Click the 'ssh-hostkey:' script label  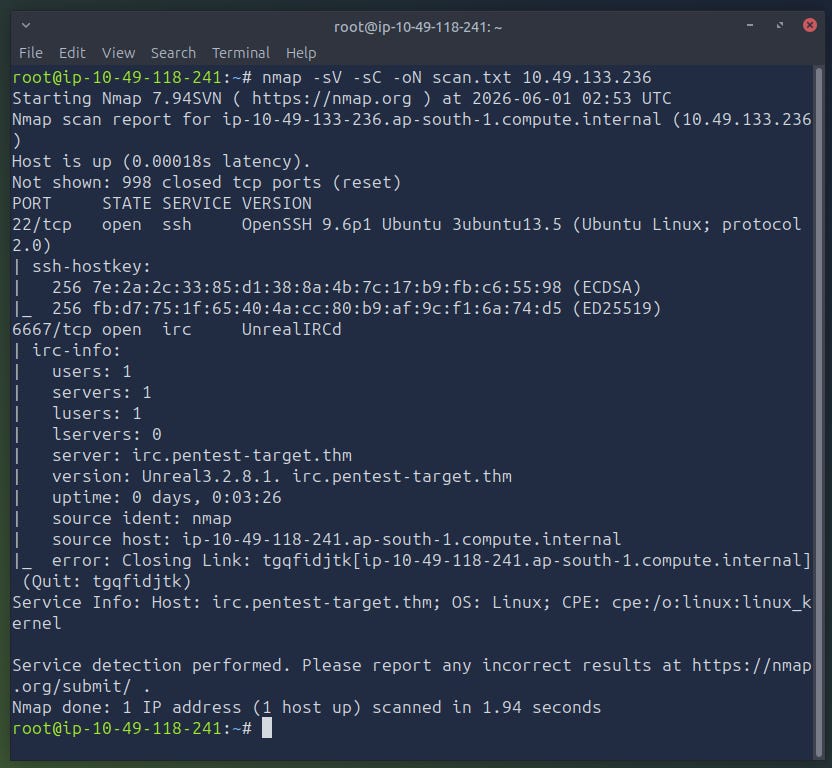(91, 266)
